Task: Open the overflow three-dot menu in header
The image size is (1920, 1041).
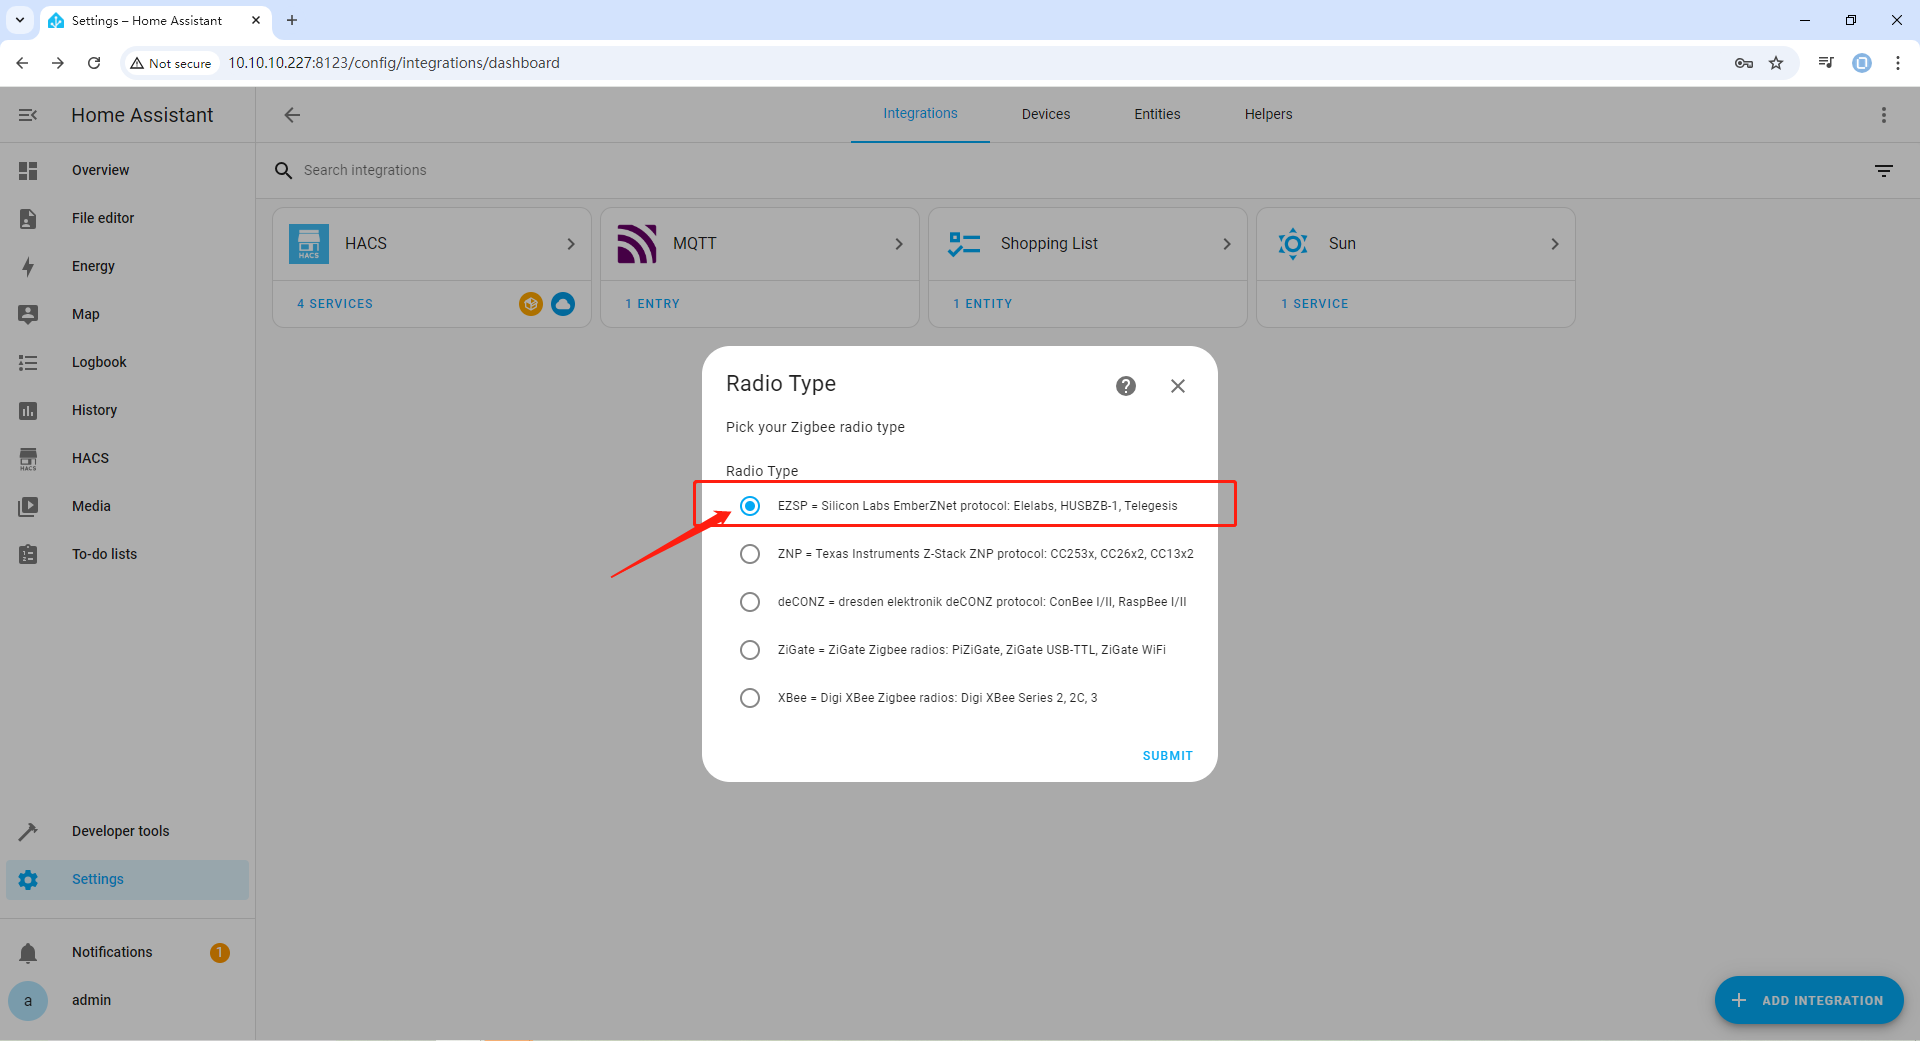Action: click(x=1883, y=115)
